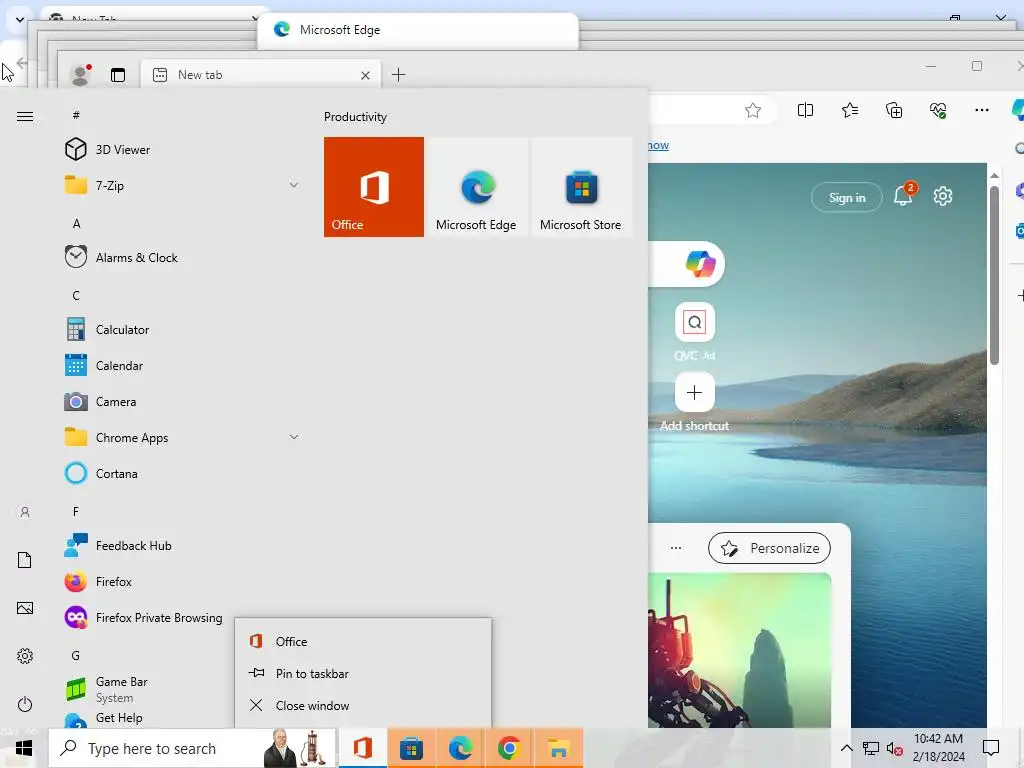
Task: Open the notifications bell in Edge page
Action: tap(904, 195)
